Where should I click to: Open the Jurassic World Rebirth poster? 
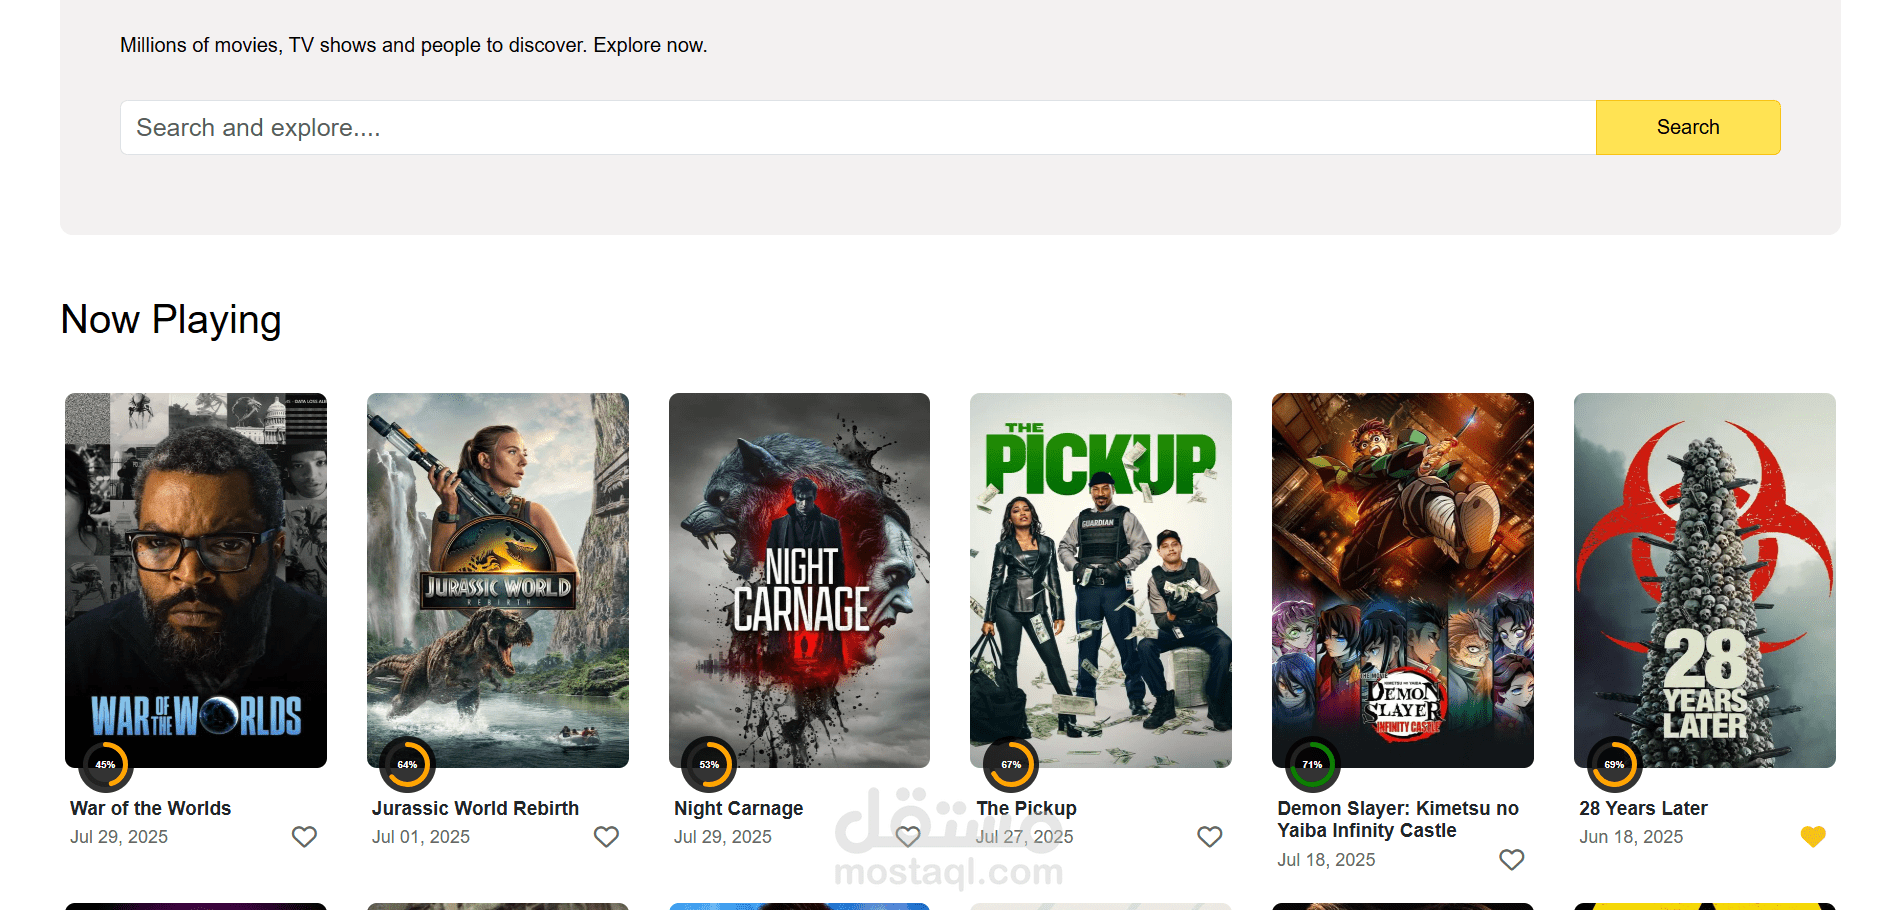click(498, 580)
